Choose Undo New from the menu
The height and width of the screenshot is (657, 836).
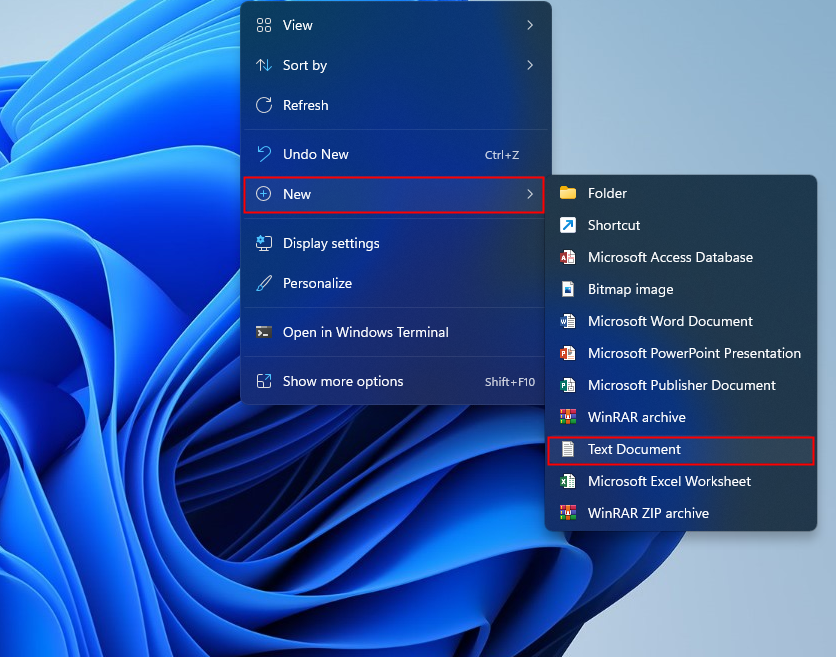coord(315,154)
